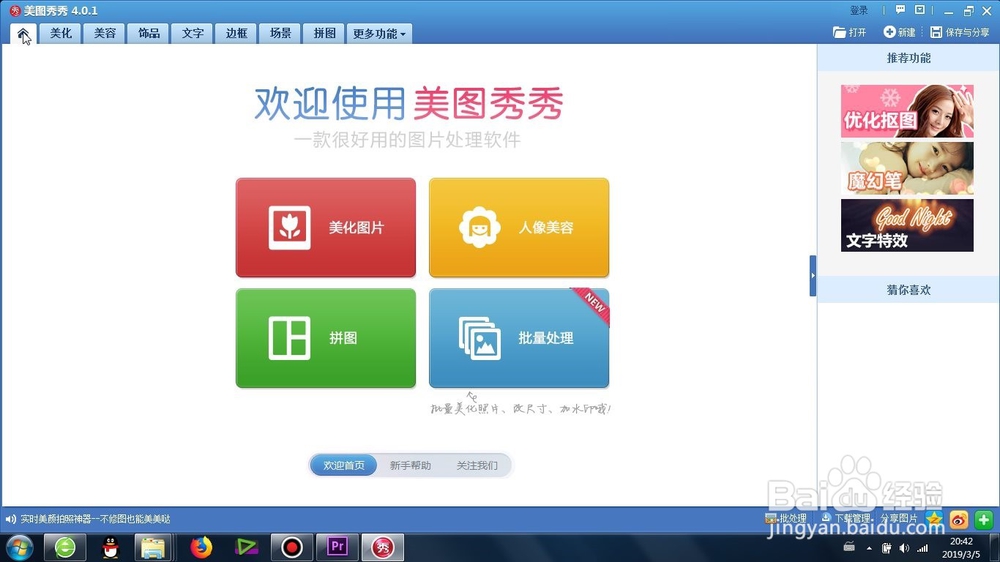This screenshot has width=1000, height=562.
Task: Open the 拼图 green tile
Action: tap(325, 338)
